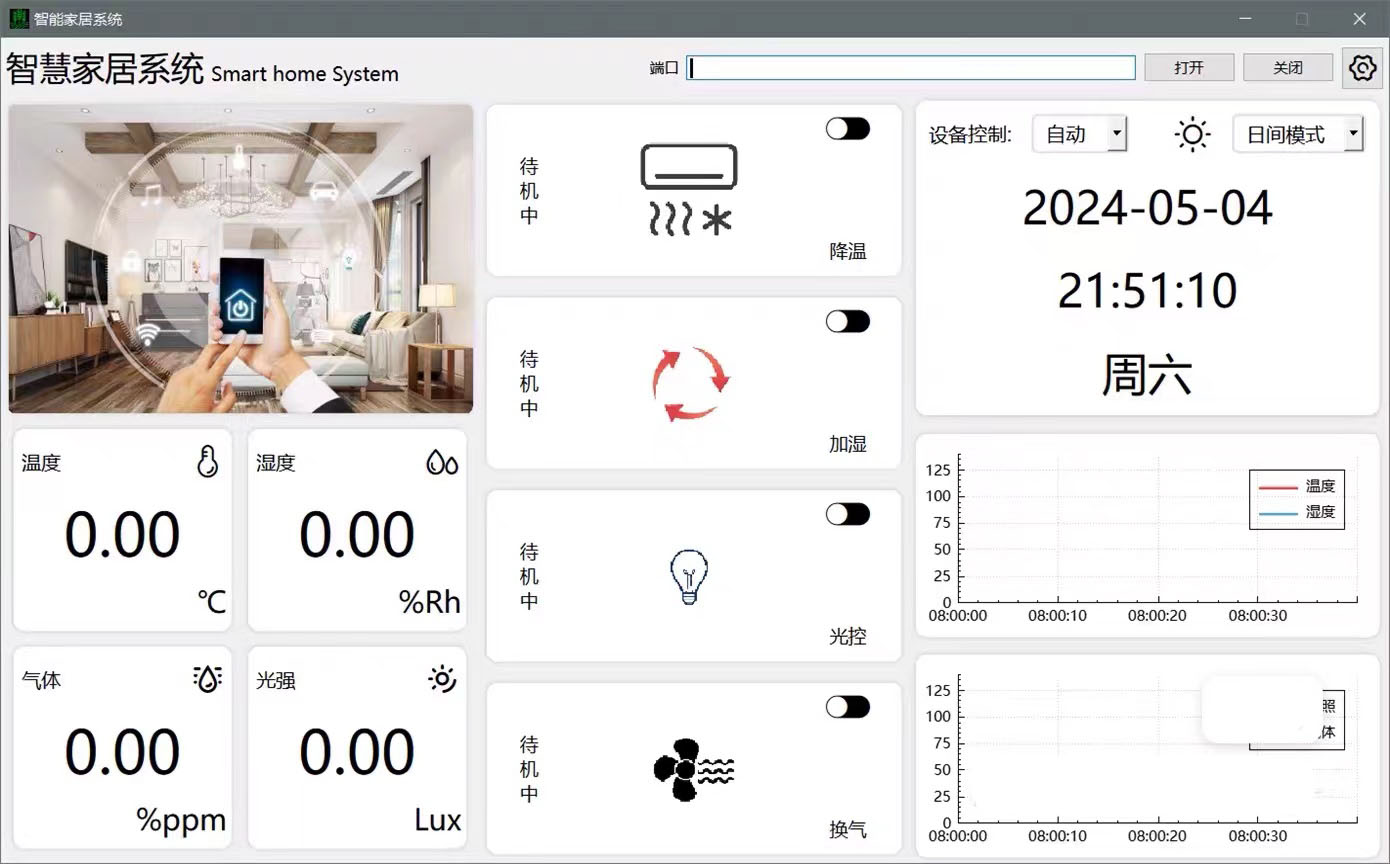The width and height of the screenshot is (1390, 864).
Task: Toggle the 换气 ventilation switch
Action: pos(848,707)
